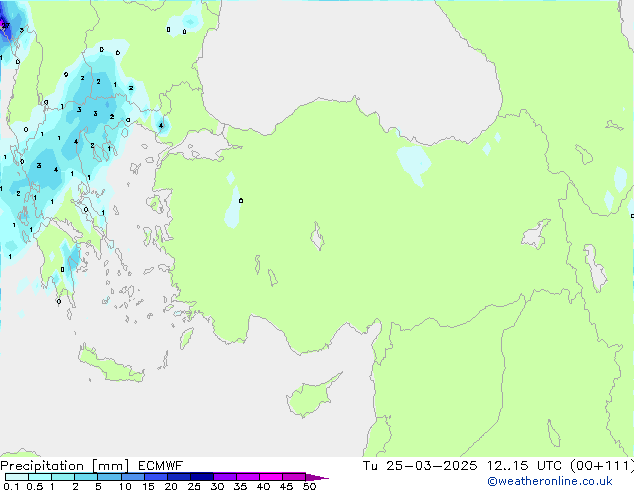
Task: Pick the 10–15 mm legend color box
Action: [132, 477]
